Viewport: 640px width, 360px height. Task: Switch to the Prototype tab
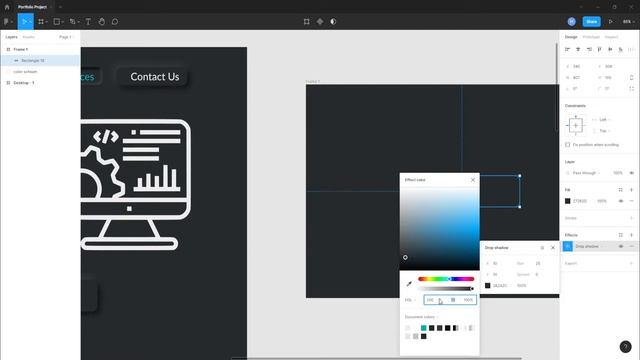(591, 37)
